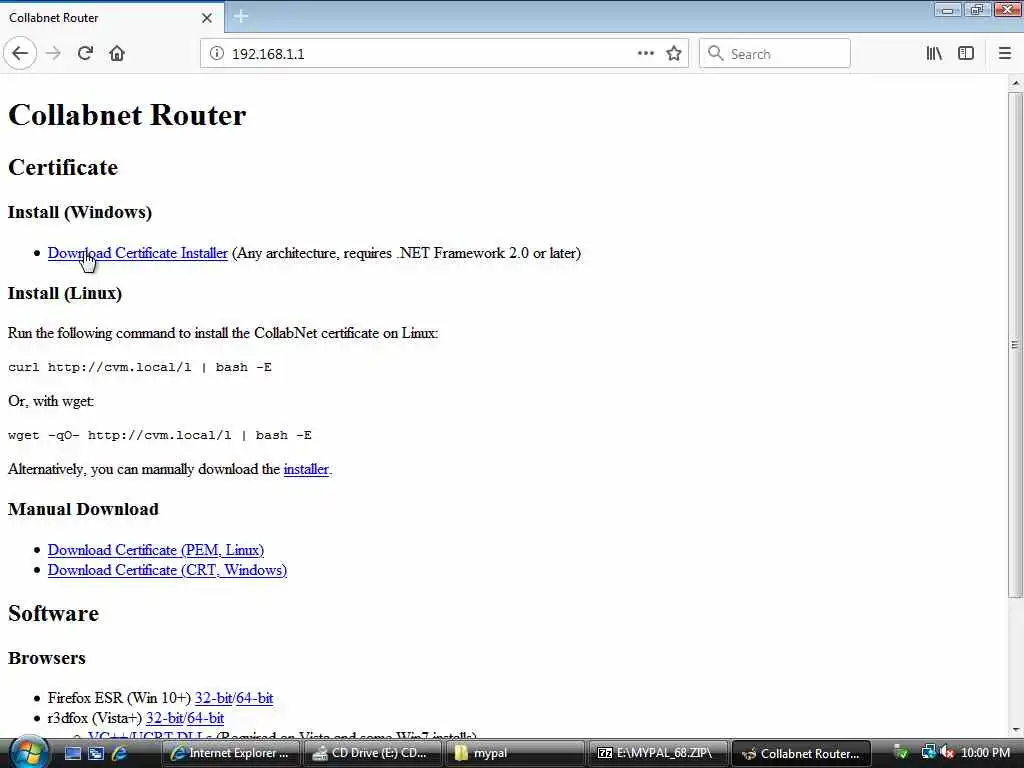This screenshot has height=768, width=1024.
Task: Download Certificate (CRT, Windows)
Action: point(167,570)
